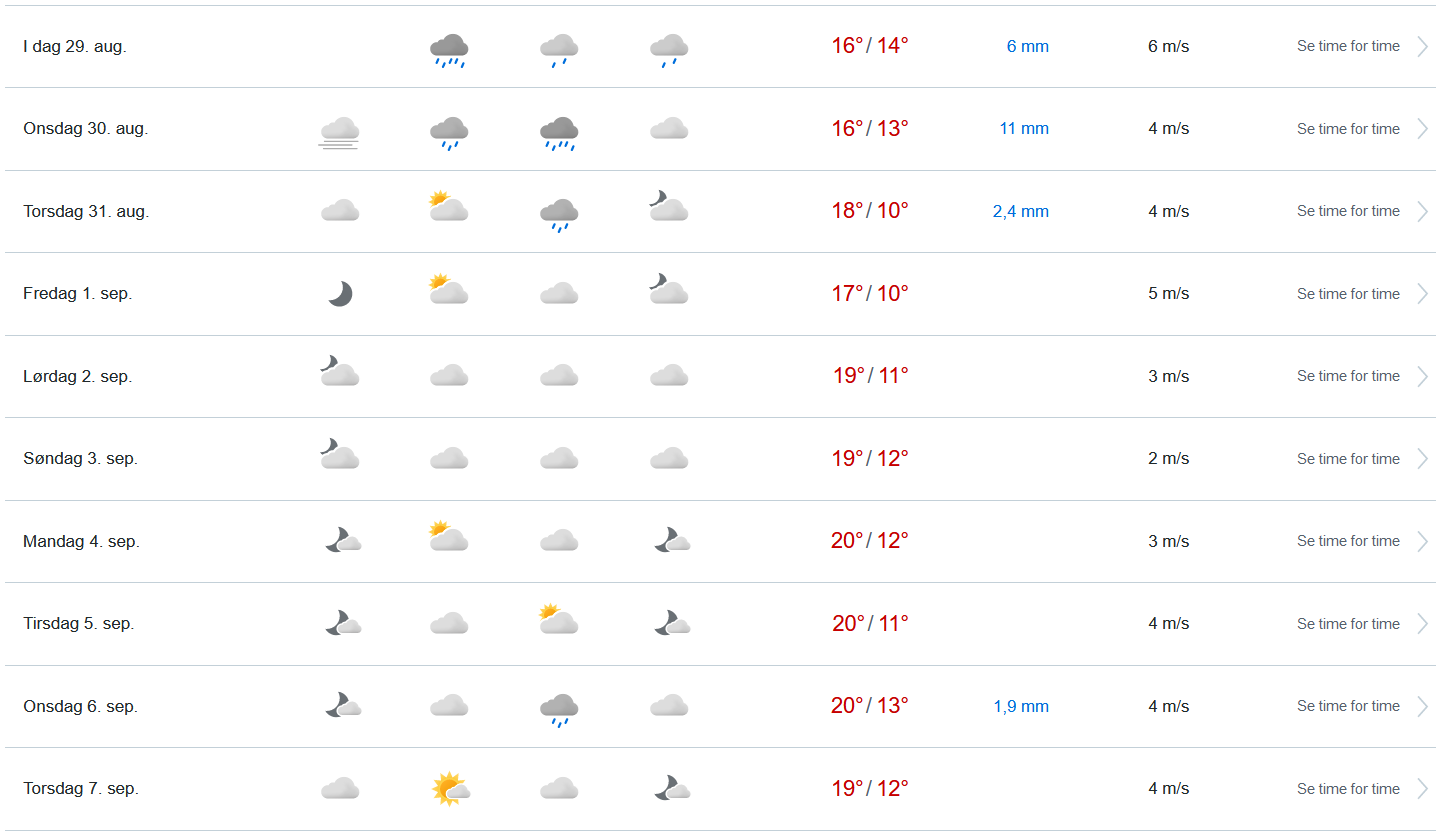The image size is (1436, 833).
Task: Click rain cloud icon on Torsdag 31. aug.
Action: pos(559,214)
